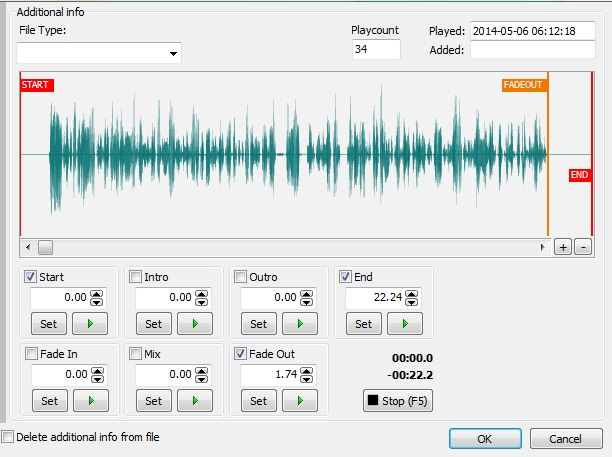Viewport: 612px width, 457px height.
Task: Play from the Fade Out point
Action: tap(300, 400)
